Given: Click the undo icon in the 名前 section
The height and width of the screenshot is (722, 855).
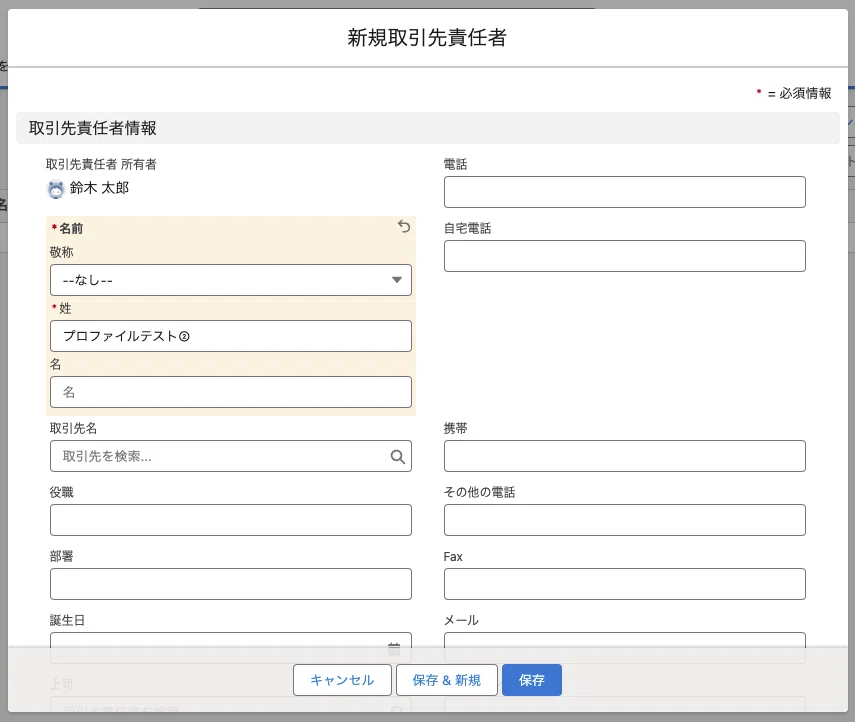Looking at the screenshot, I should [404, 226].
